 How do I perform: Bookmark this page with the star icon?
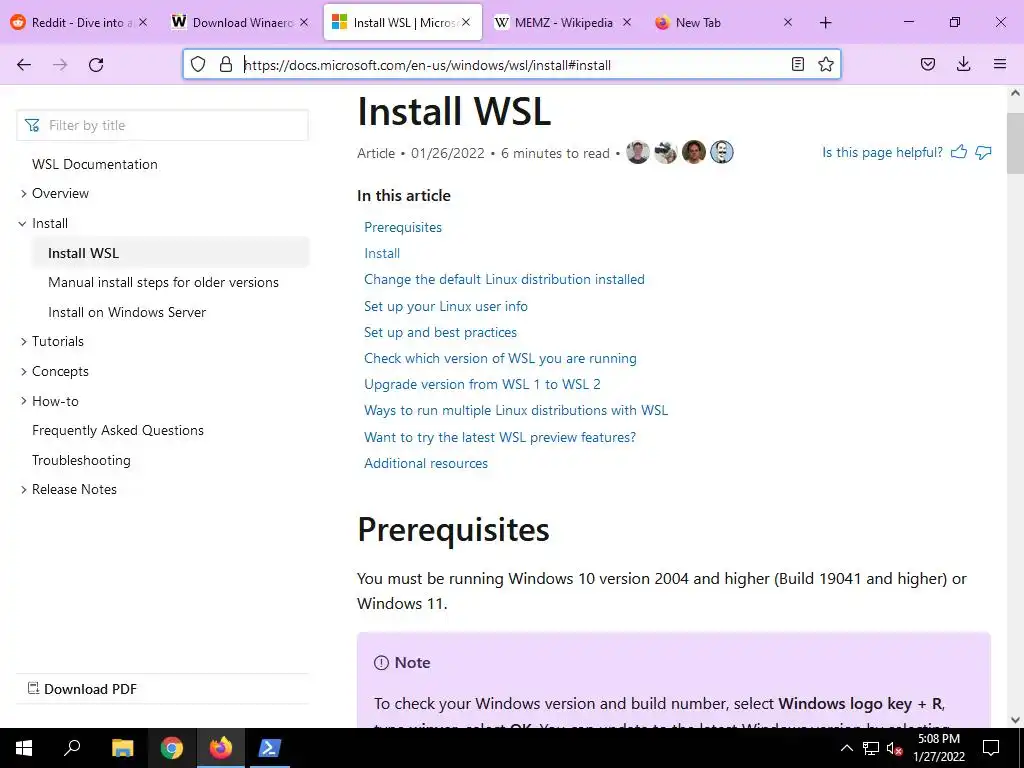pyautogui.click(x=825, y=64)
